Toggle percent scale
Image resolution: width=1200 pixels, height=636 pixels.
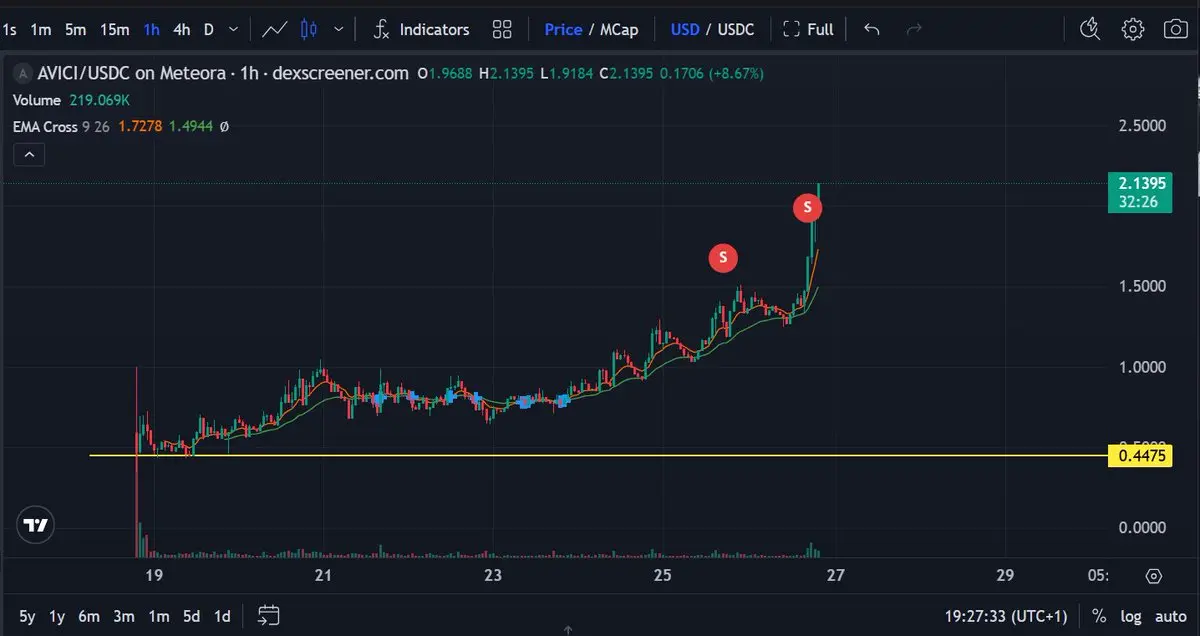[1099, 616]
